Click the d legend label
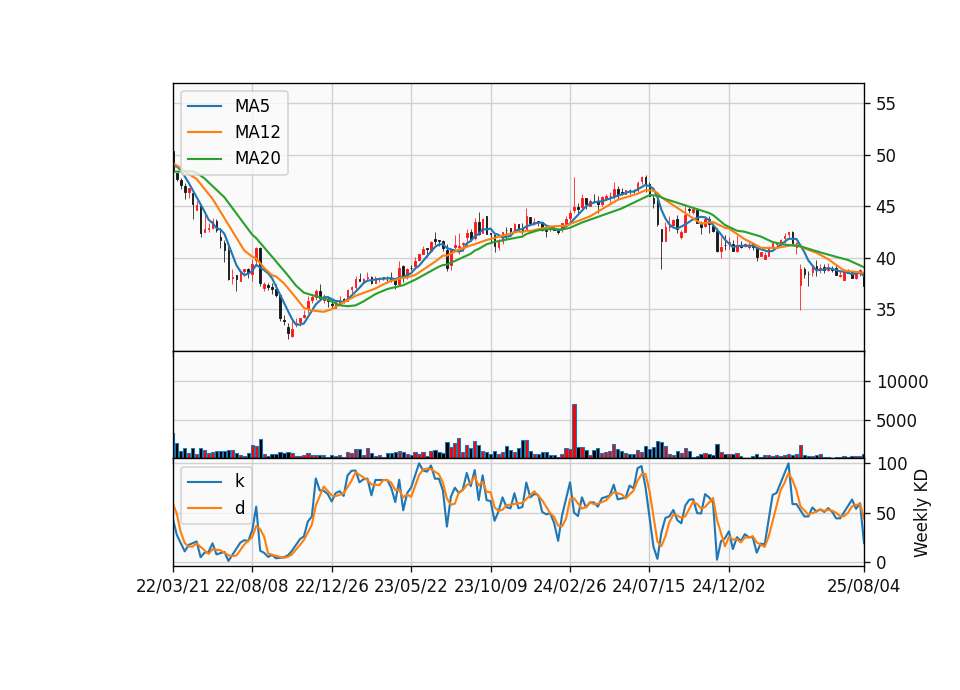Viewport: 960px width, 690px height. pos(239,508)
